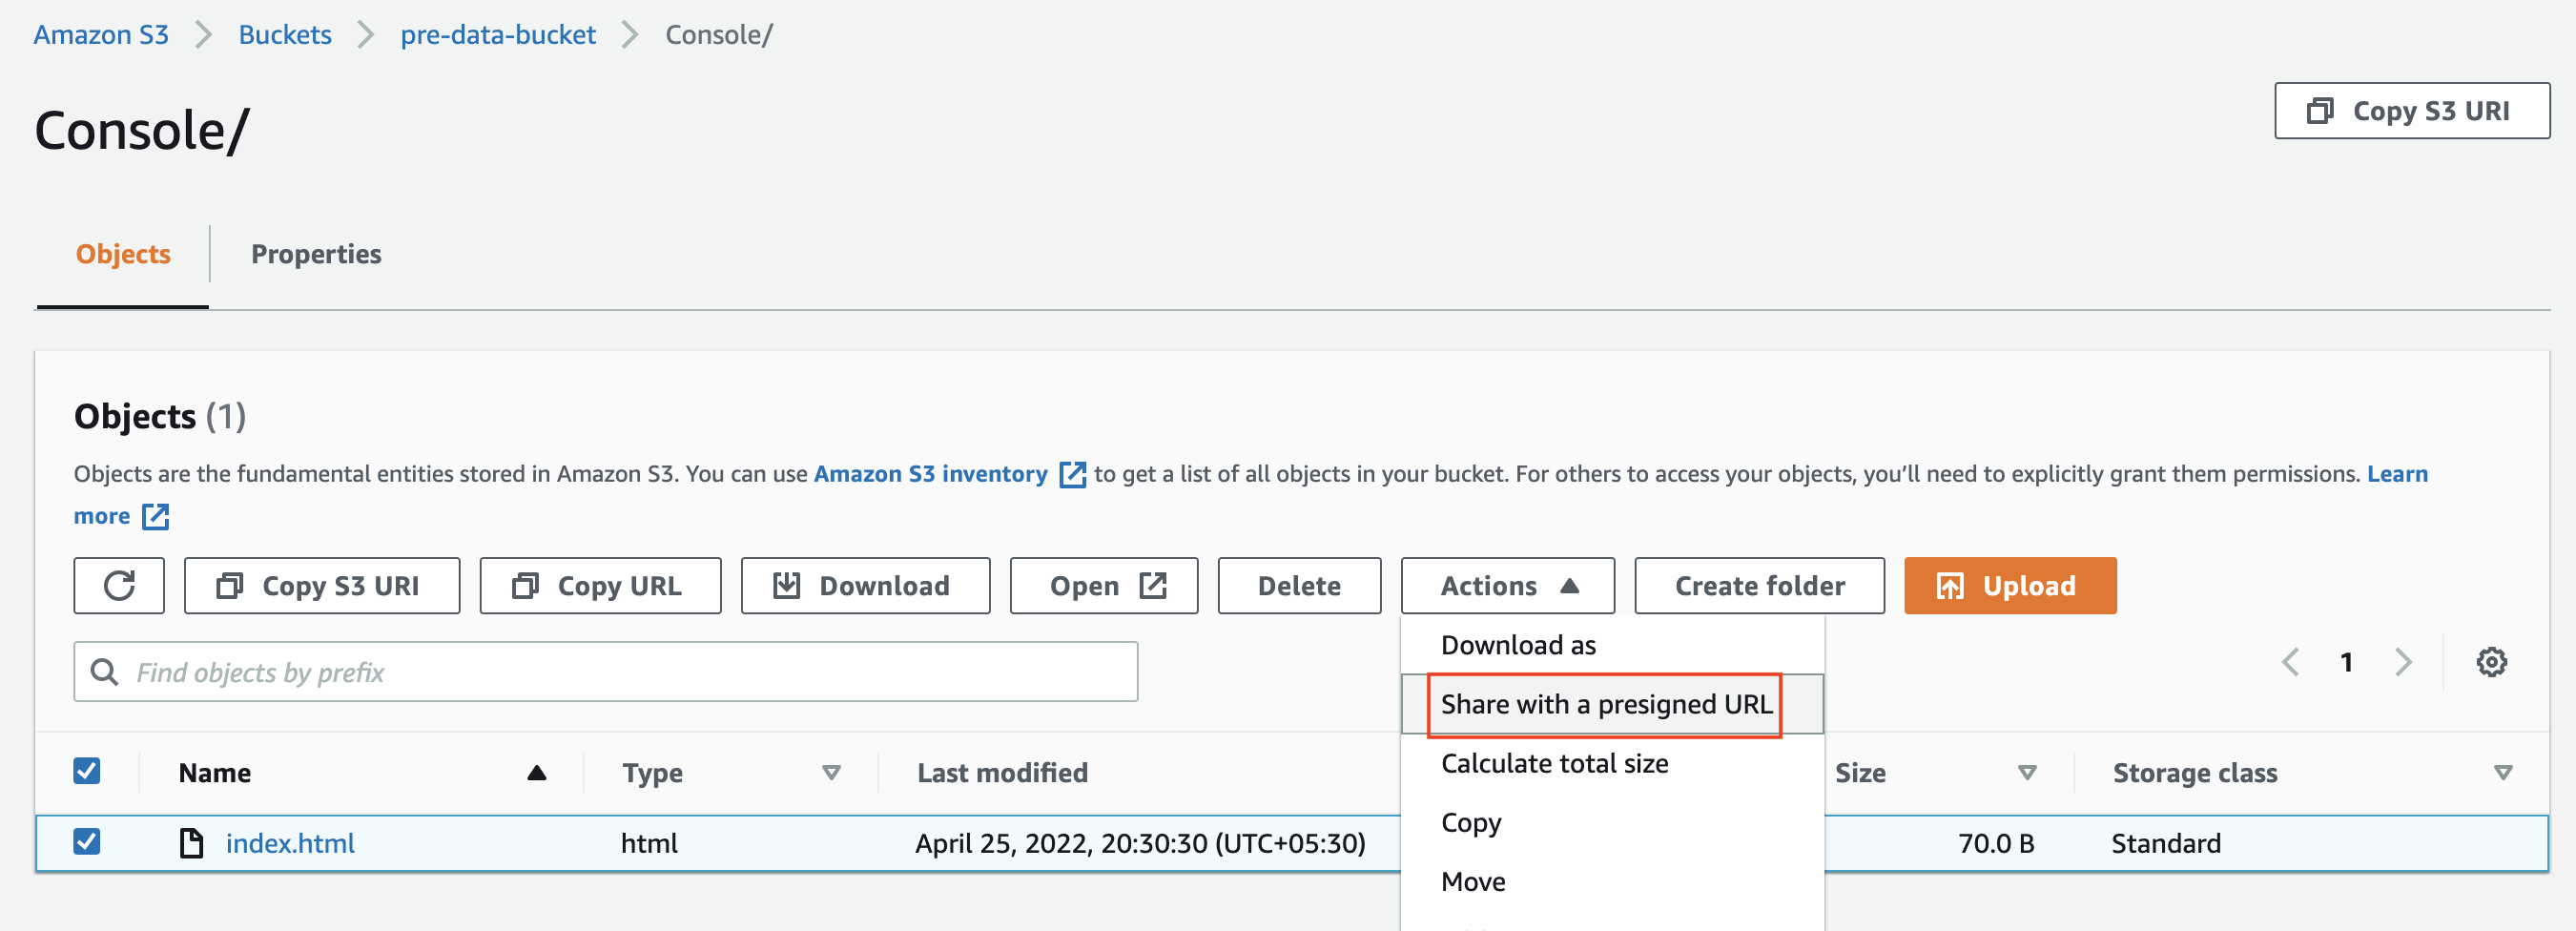This screenshot has height=931, width=2576.
Task: Open the index.html object link
Action: 290,842
